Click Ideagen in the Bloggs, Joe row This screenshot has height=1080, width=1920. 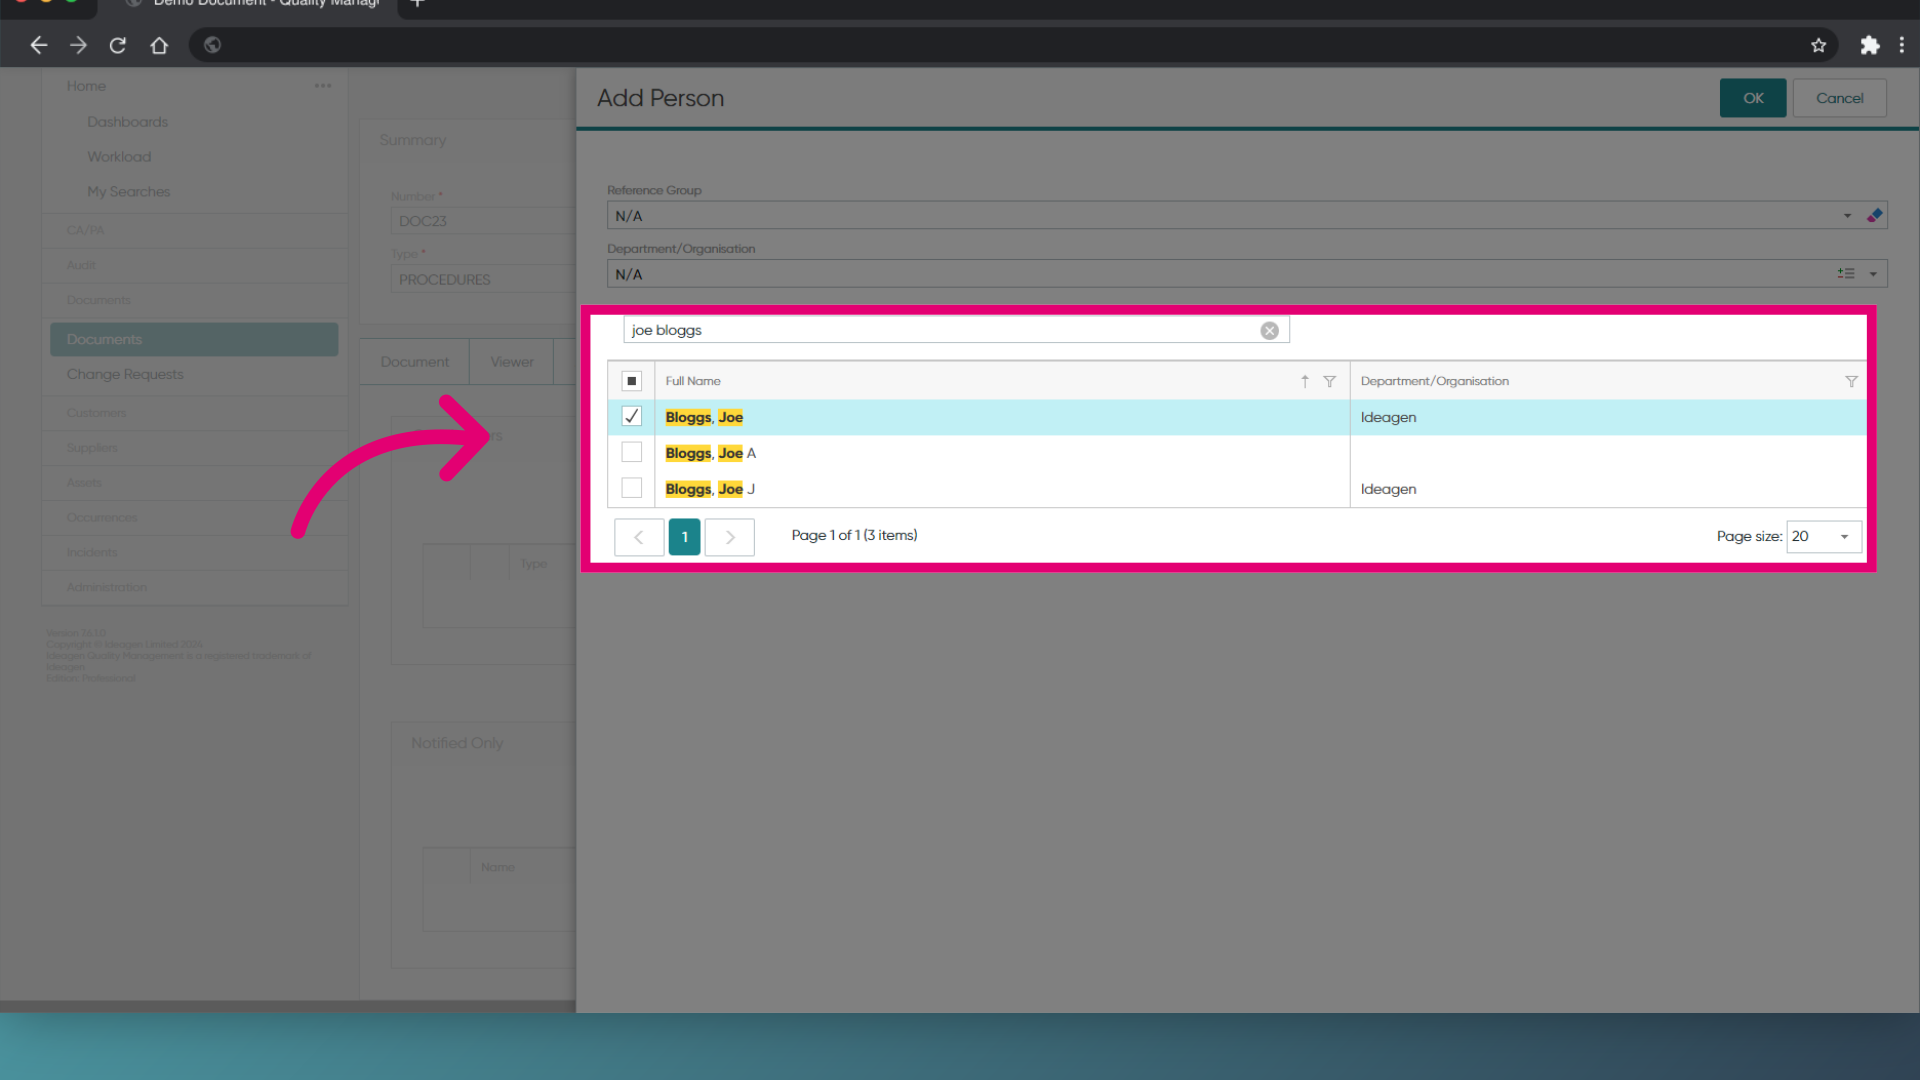click(x=1388, y=417)
